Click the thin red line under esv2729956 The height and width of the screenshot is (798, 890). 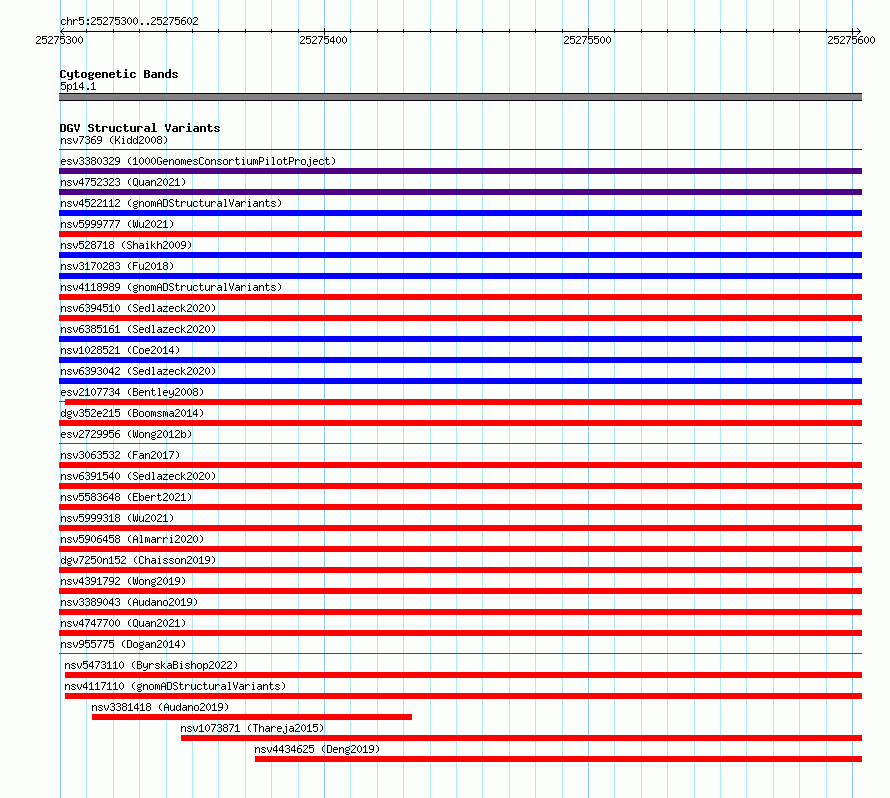click(x=460, y=443)
